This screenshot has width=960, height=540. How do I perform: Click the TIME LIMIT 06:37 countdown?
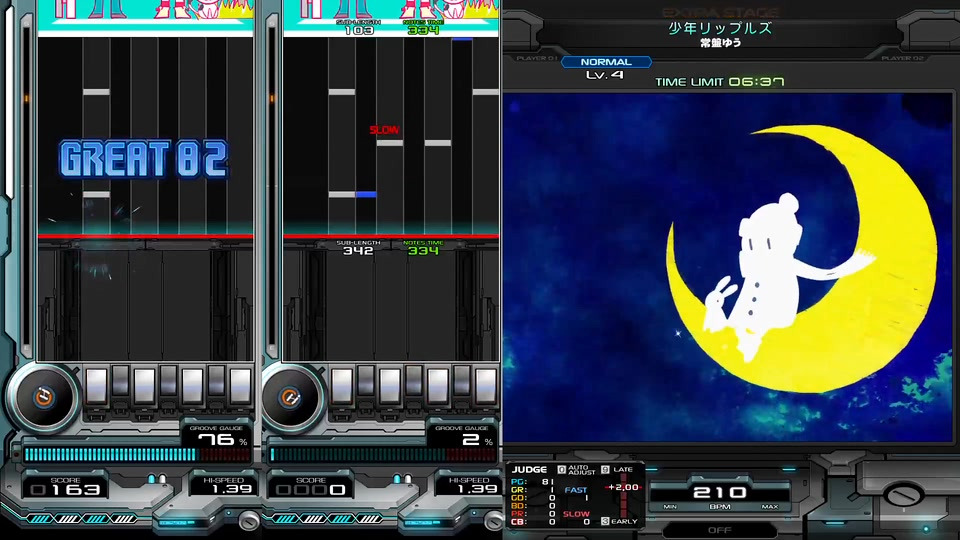pos(720,81)
